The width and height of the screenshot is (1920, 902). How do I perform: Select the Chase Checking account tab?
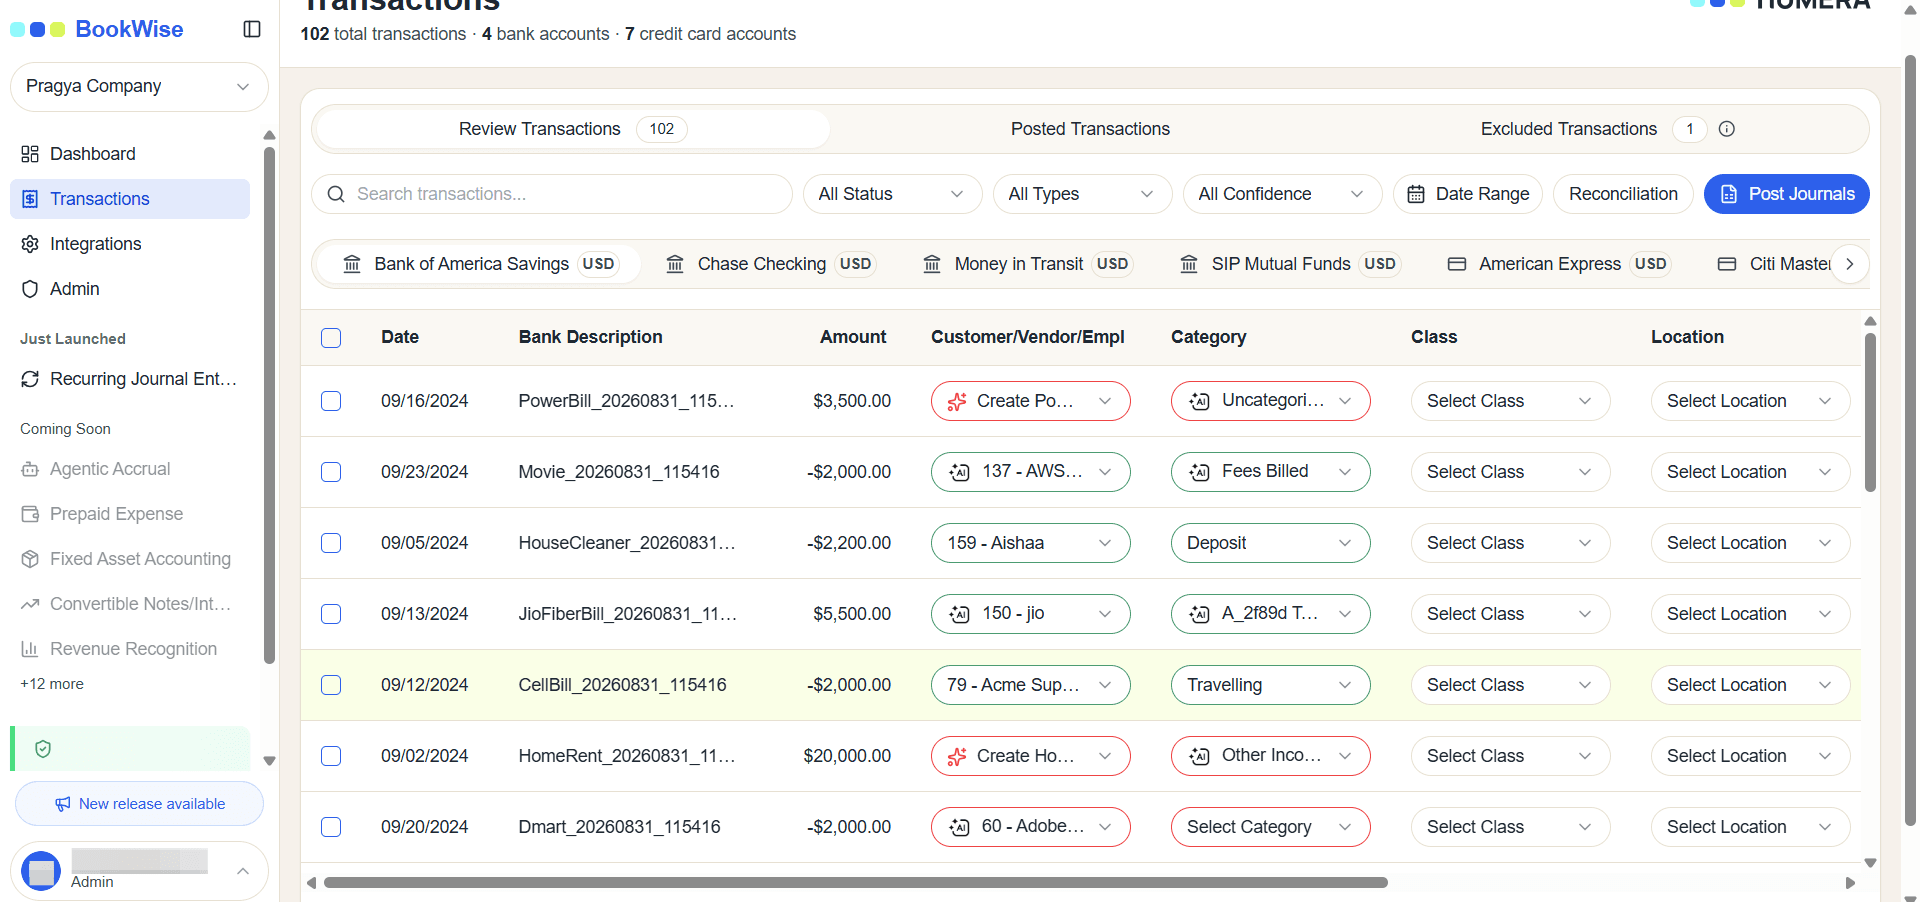[x=771, y=264]
